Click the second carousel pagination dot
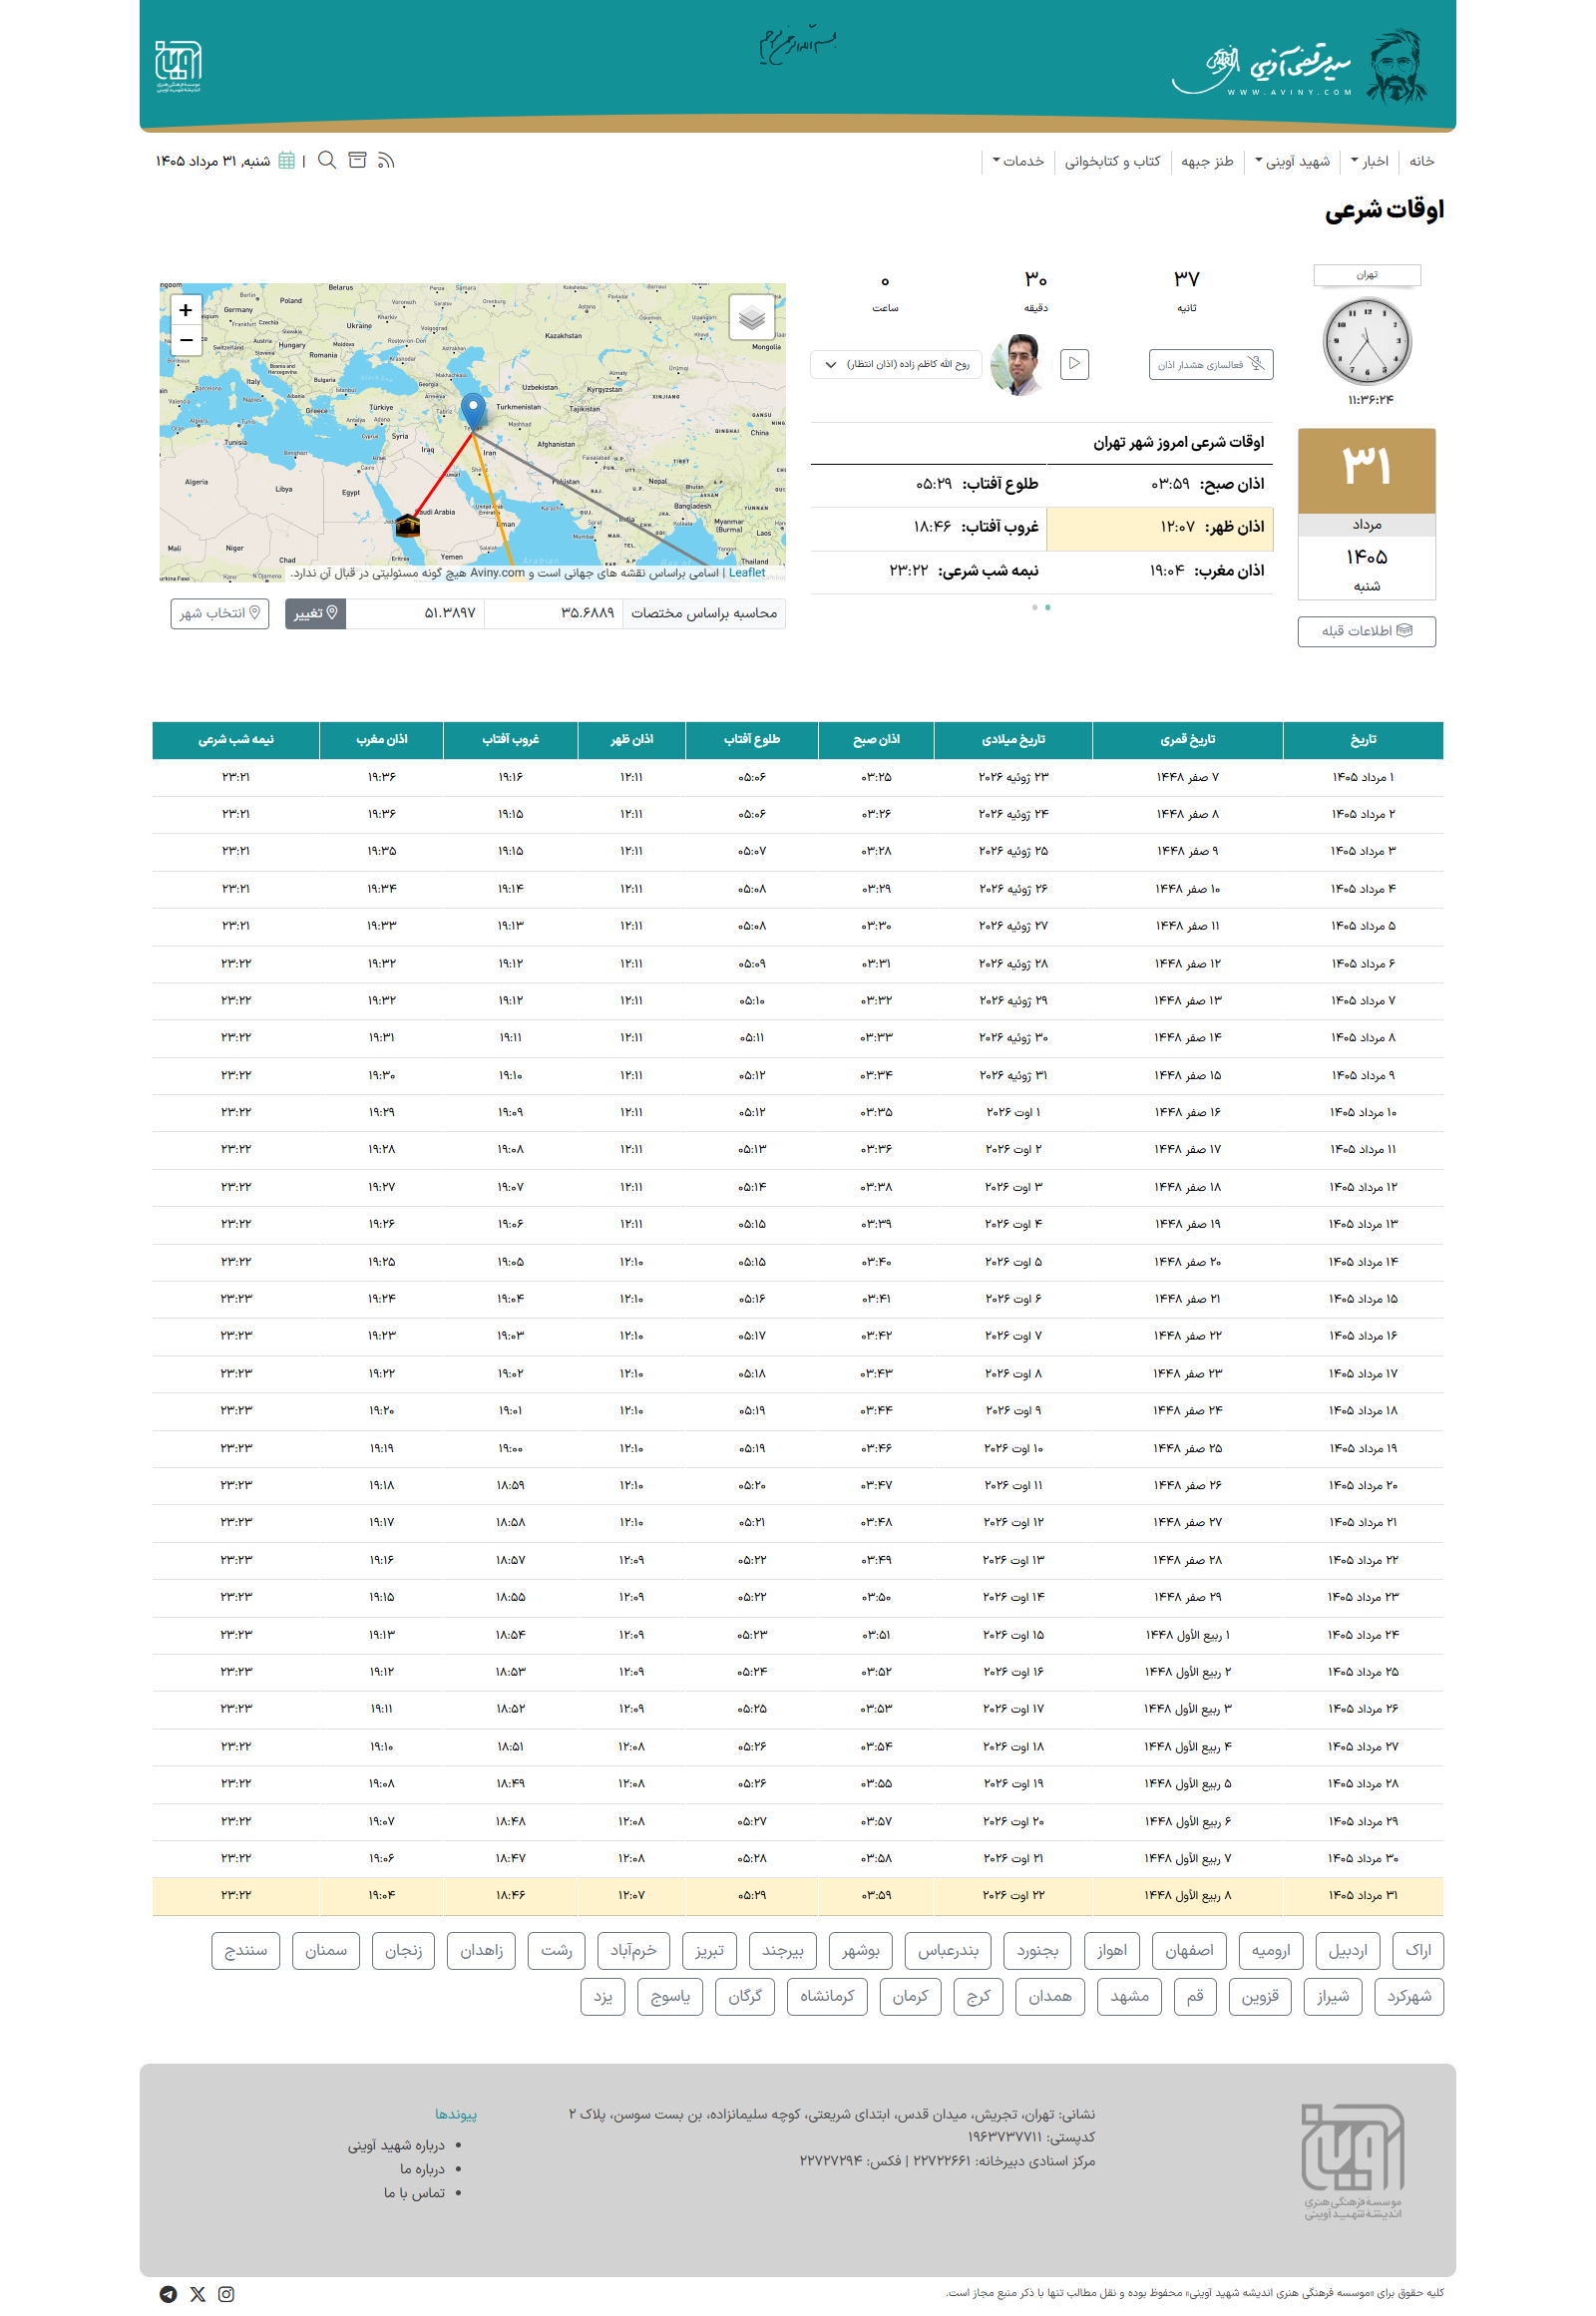Screen dimensions: 1596x2316 point(1034,607)
